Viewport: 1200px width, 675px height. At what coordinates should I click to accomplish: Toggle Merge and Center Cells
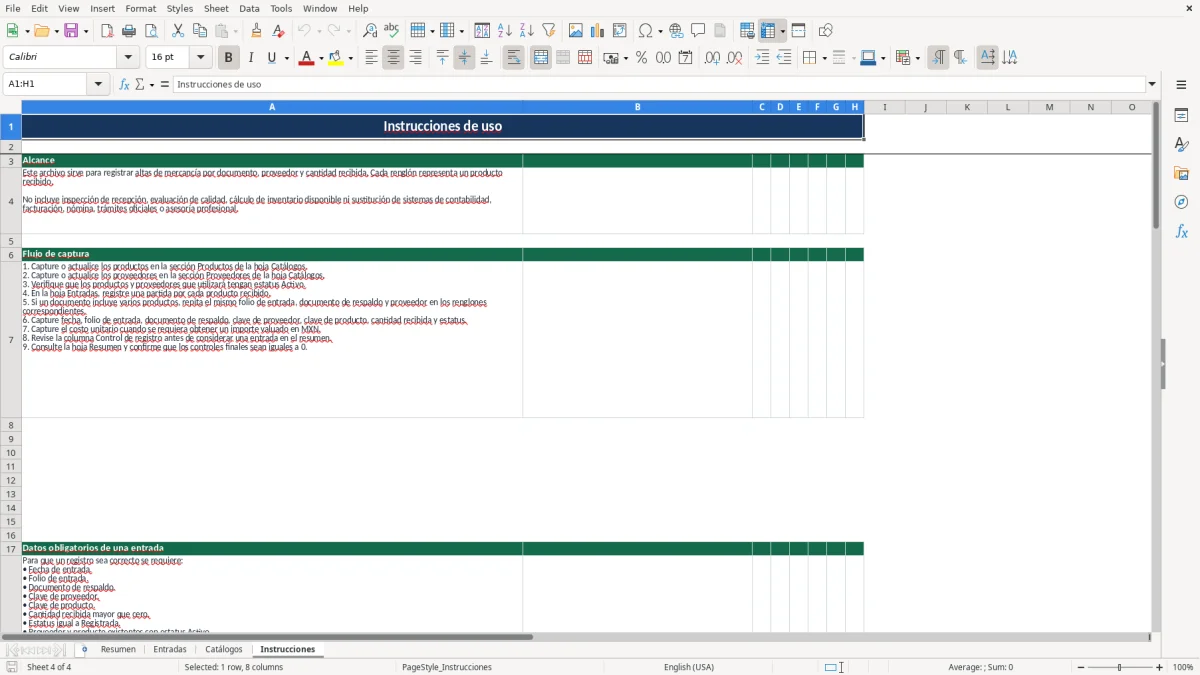[541, 58]
